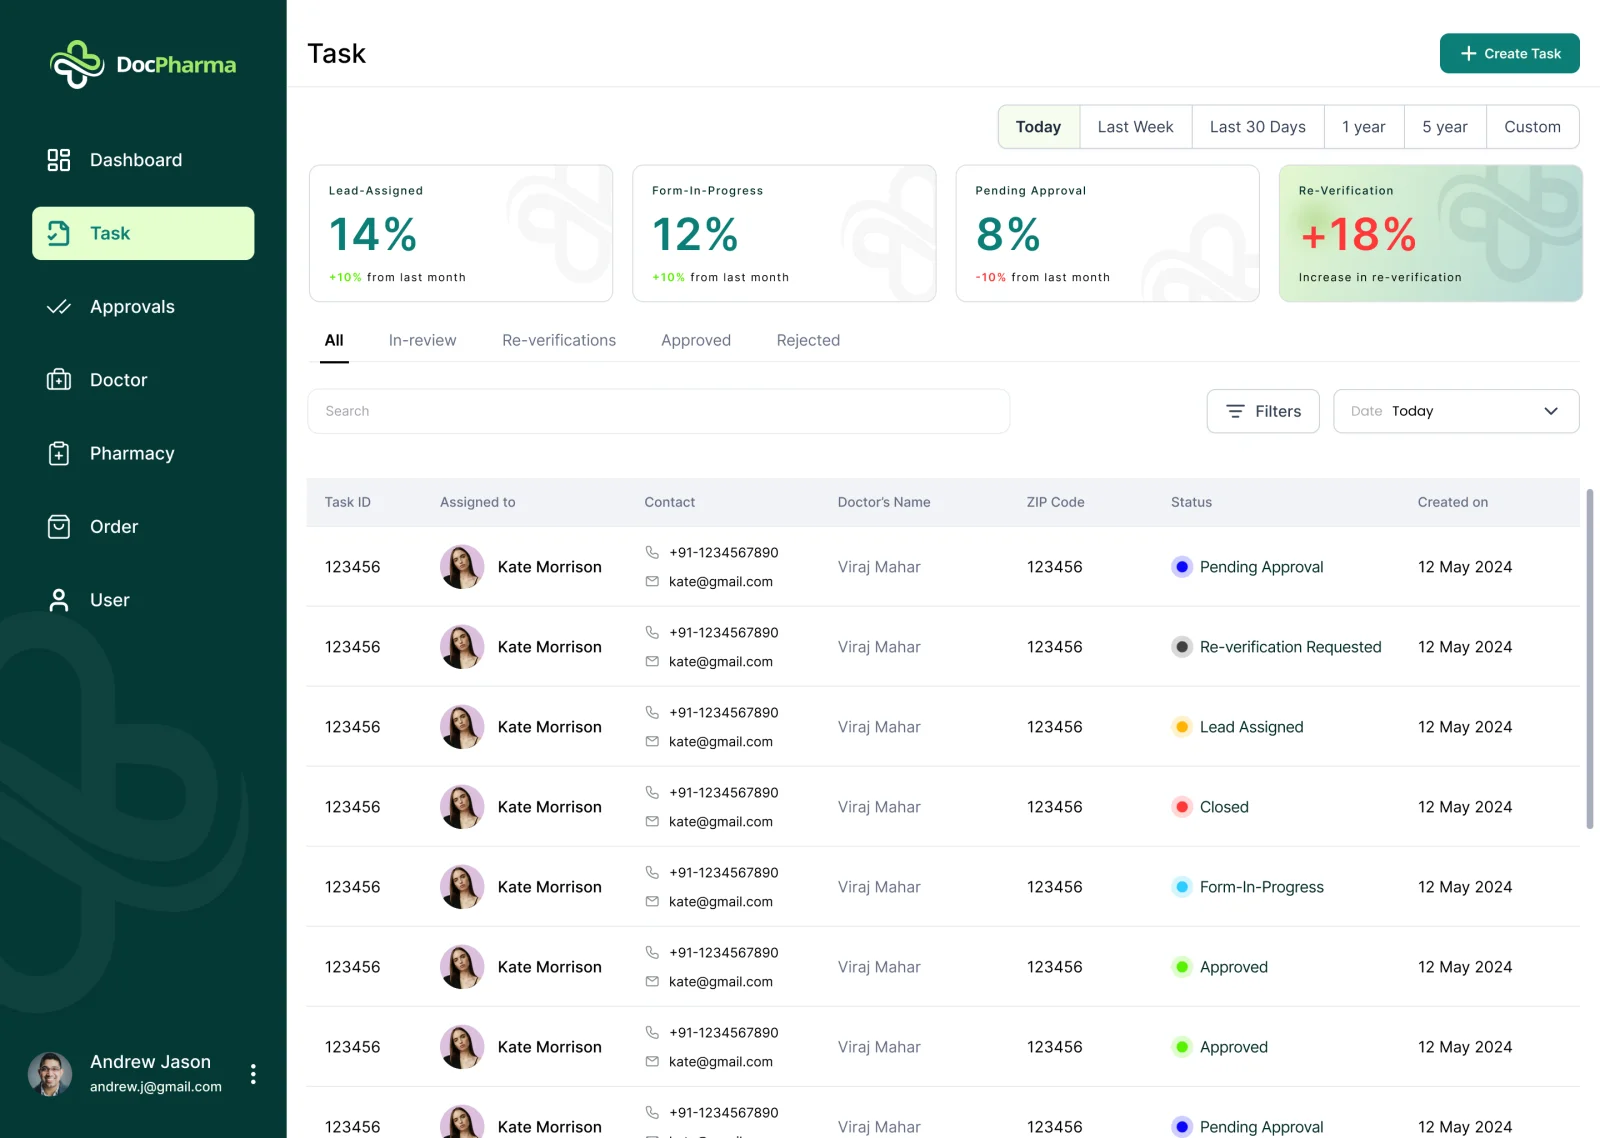Click Kate Morrison avatar in Lead Assigned row
1600x1138 pixels.
tap(462, 727)
